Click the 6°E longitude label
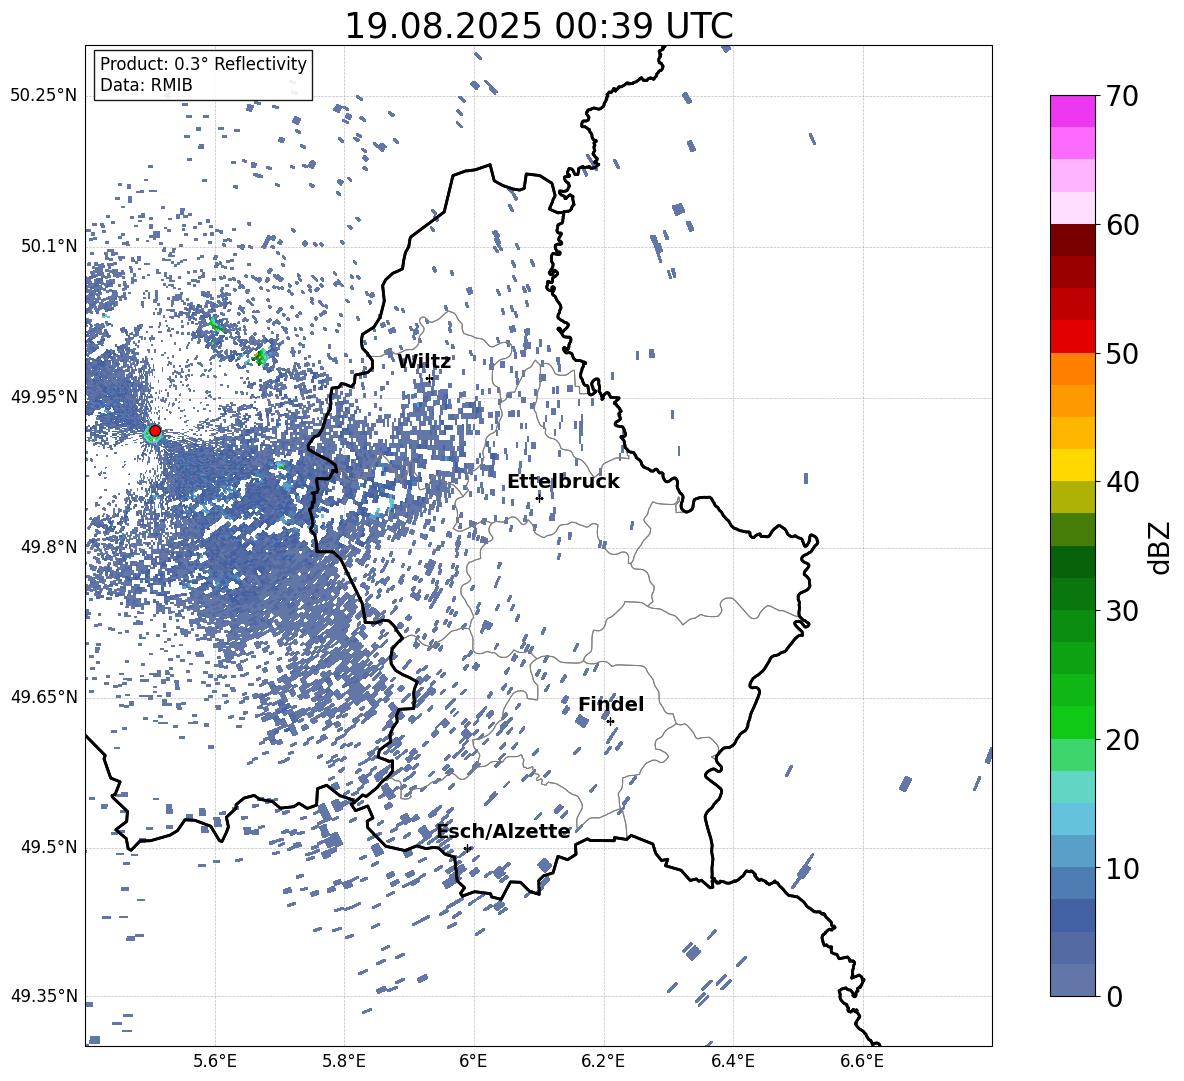The width and height of the screenshot is (1184, 1081). click(473, 1061)
